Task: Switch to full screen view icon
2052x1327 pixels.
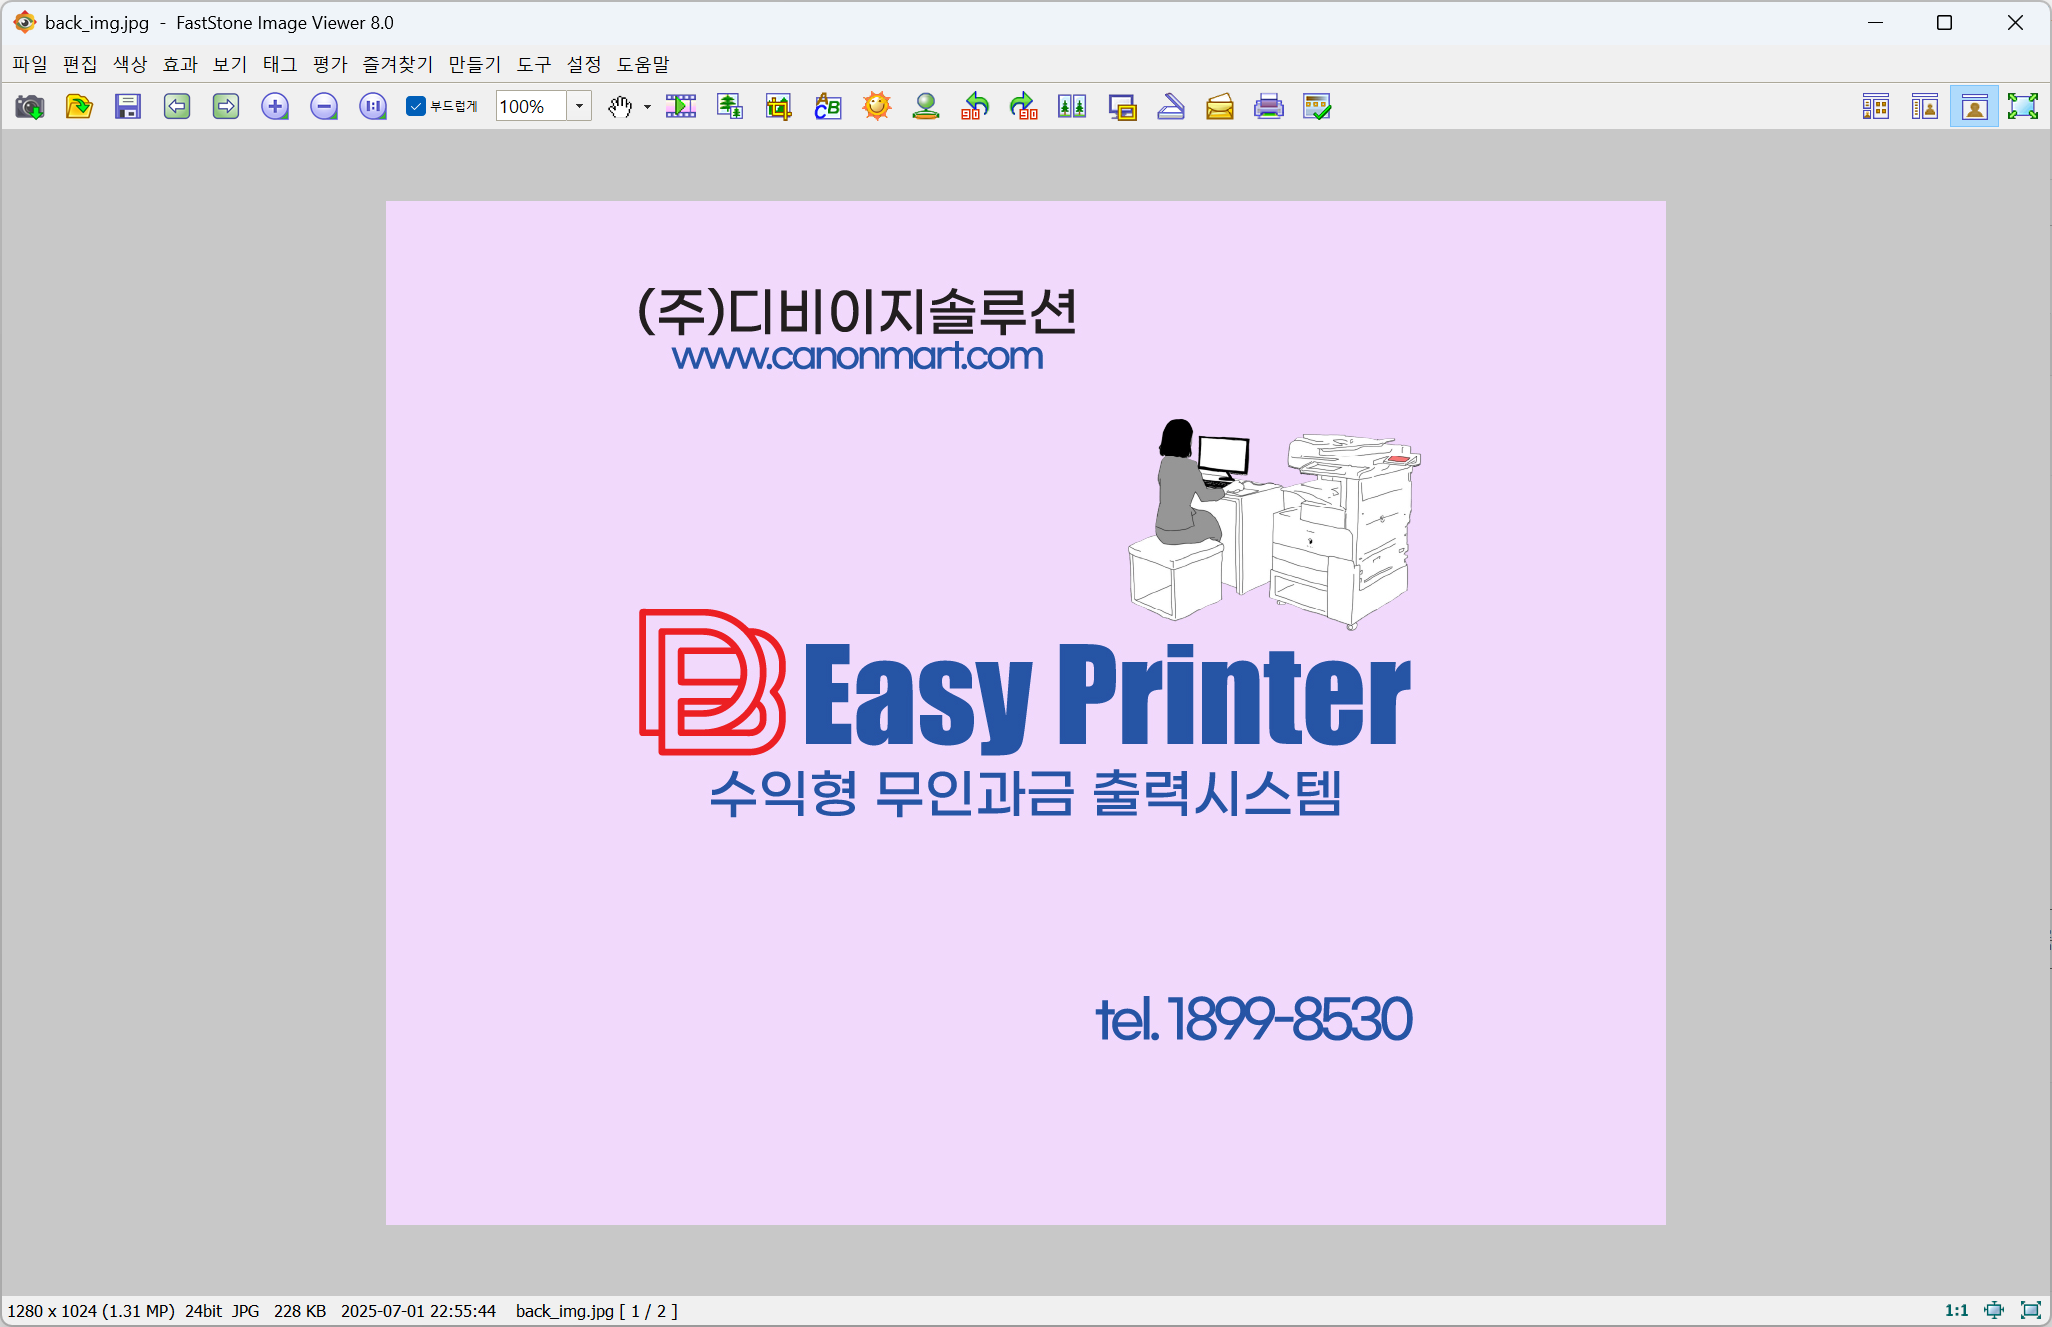Action: pyautogui.click(x=2022, y=107)
